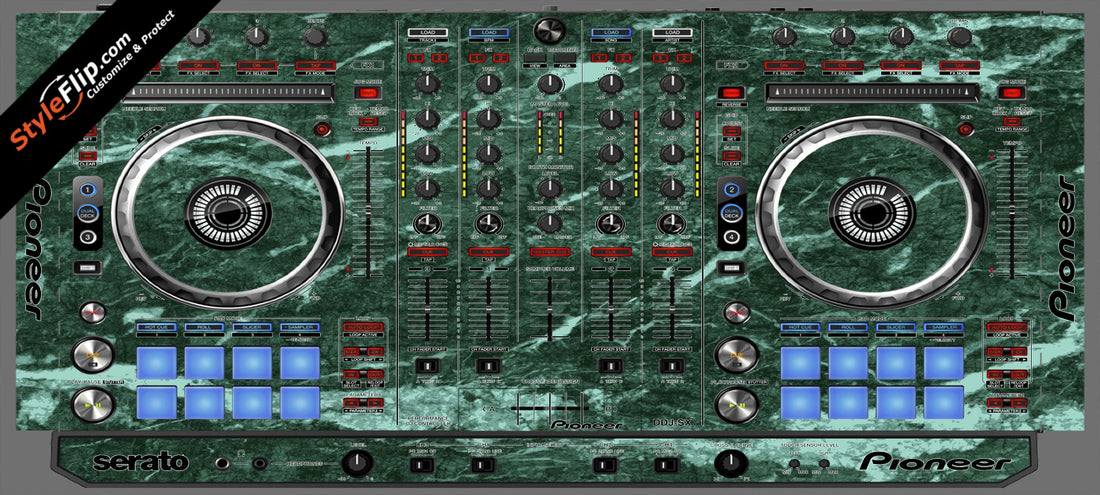Viewport: 1100px width, 495px height.
Task: Click the front panel CROSS F.CURVE knob
Action: coord(730,463)
